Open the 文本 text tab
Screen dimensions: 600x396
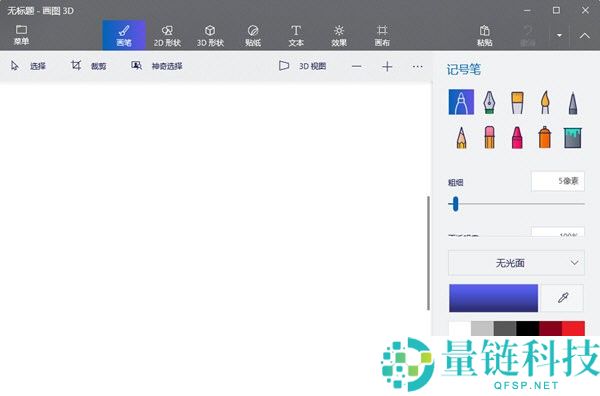pos(296,35)
